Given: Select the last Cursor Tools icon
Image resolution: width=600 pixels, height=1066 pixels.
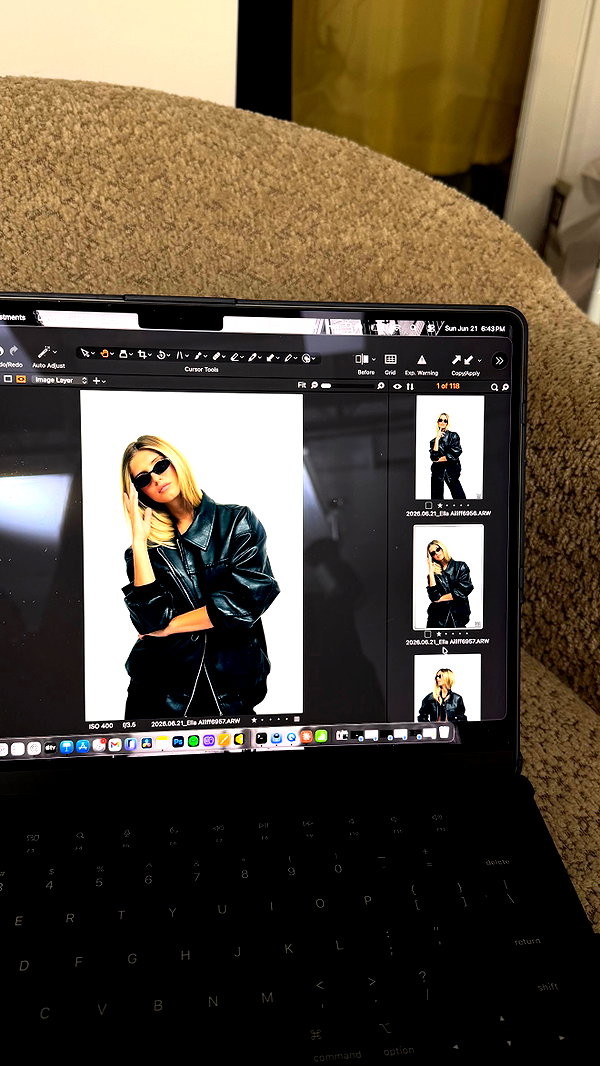Looking at the screenshot, I should [306, 358].
